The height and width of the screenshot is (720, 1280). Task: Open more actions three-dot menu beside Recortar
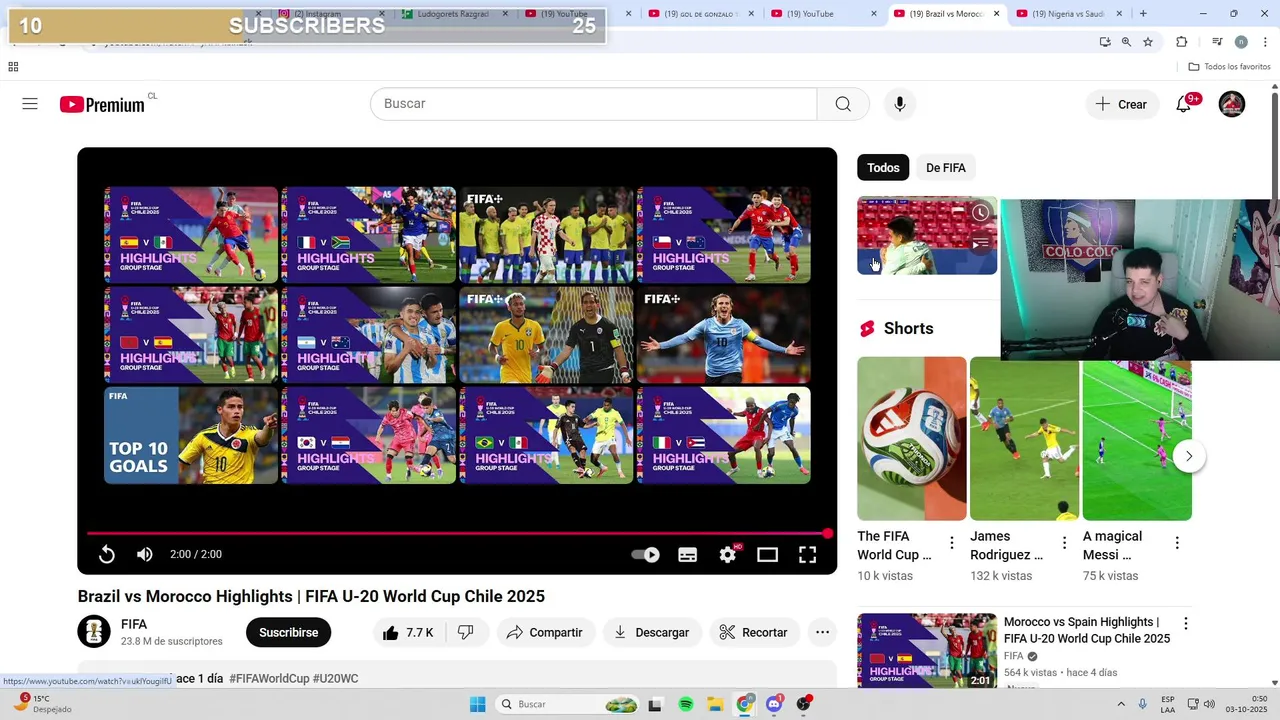[822, 632]
